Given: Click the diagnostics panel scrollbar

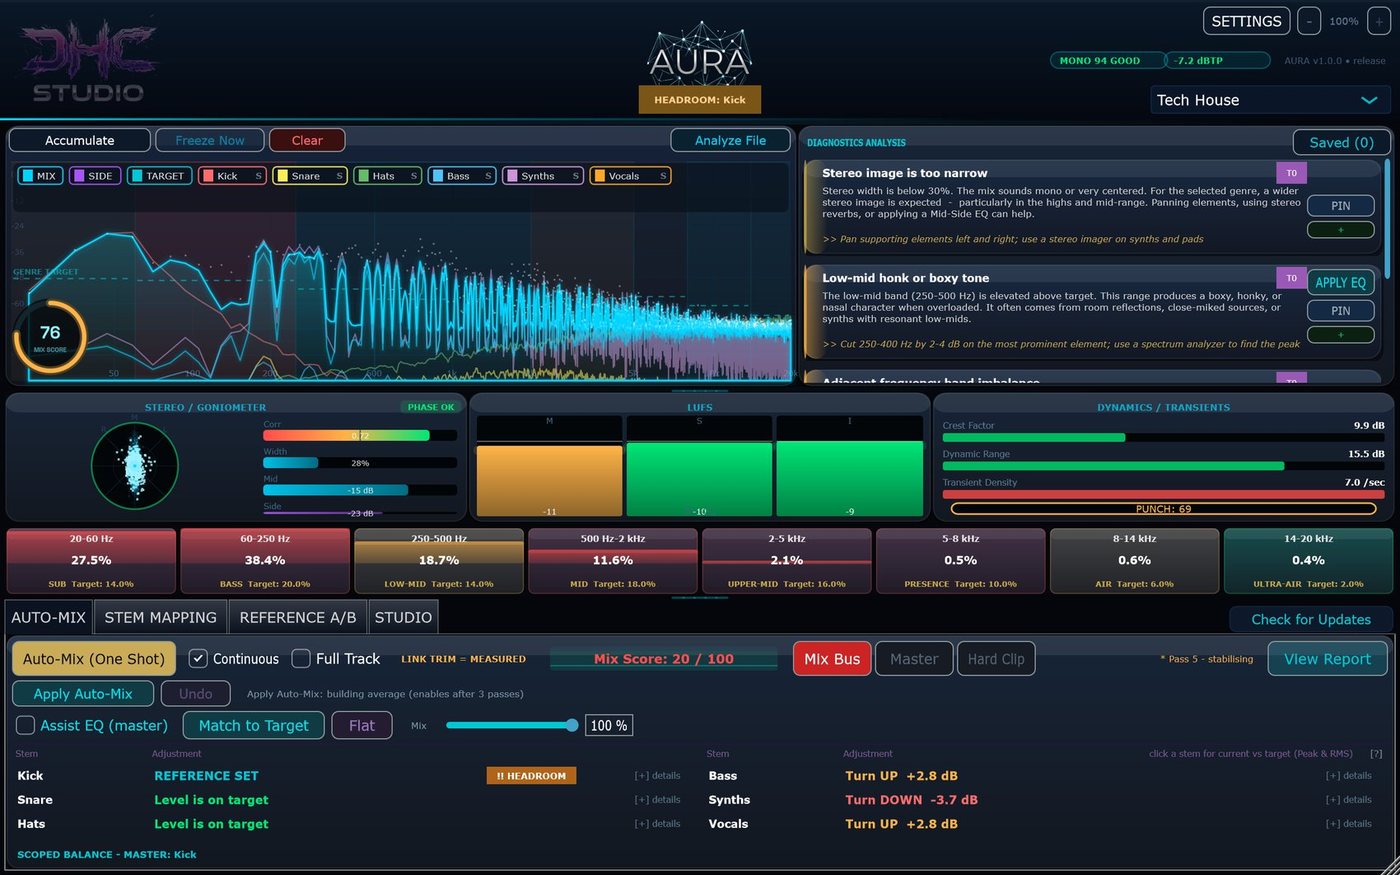Looking at the screenshot, I should (x=1387, y=218).
